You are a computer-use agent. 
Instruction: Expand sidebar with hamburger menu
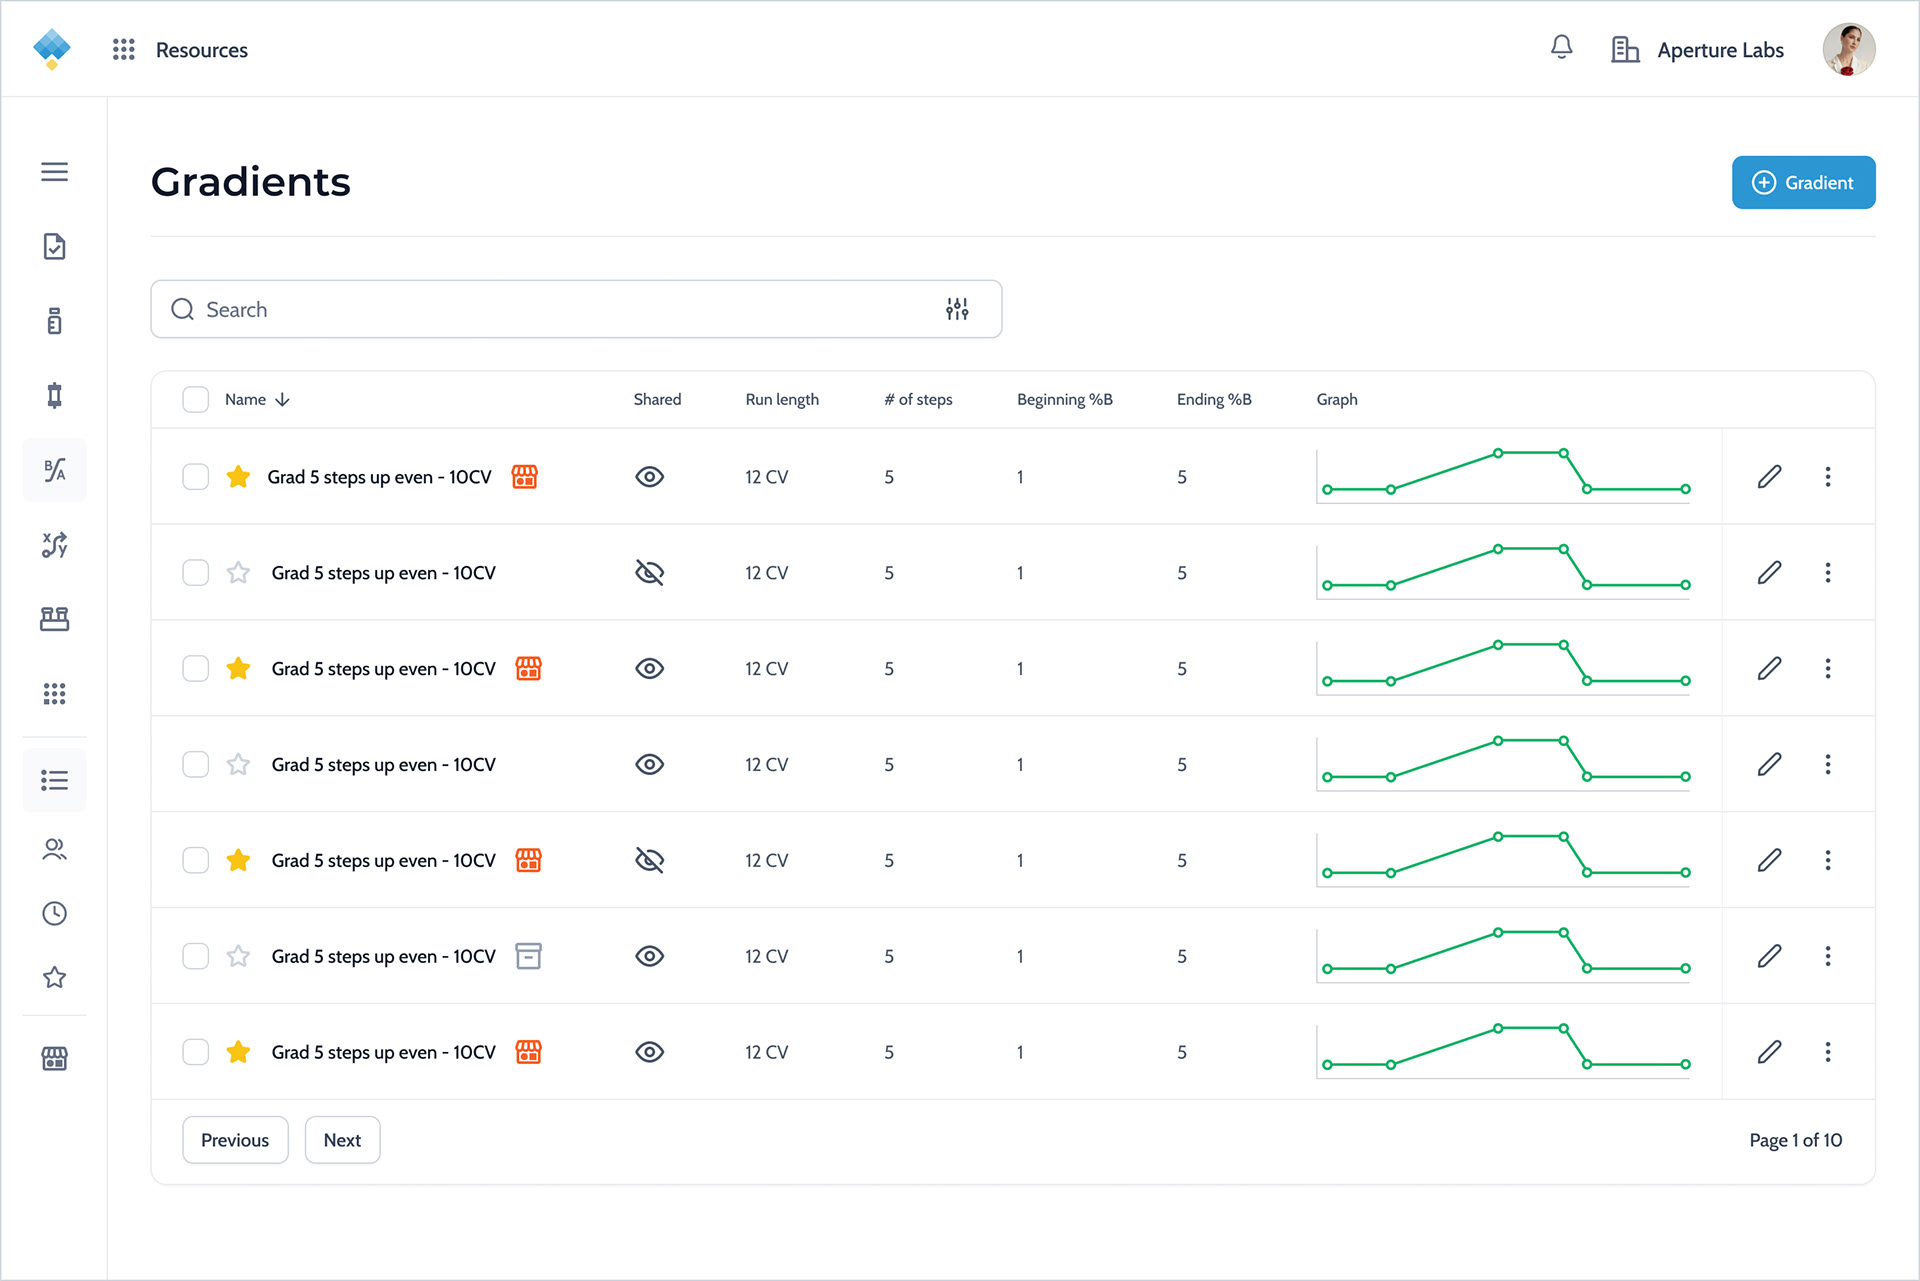pyautogui.click(x=55, y=172)
